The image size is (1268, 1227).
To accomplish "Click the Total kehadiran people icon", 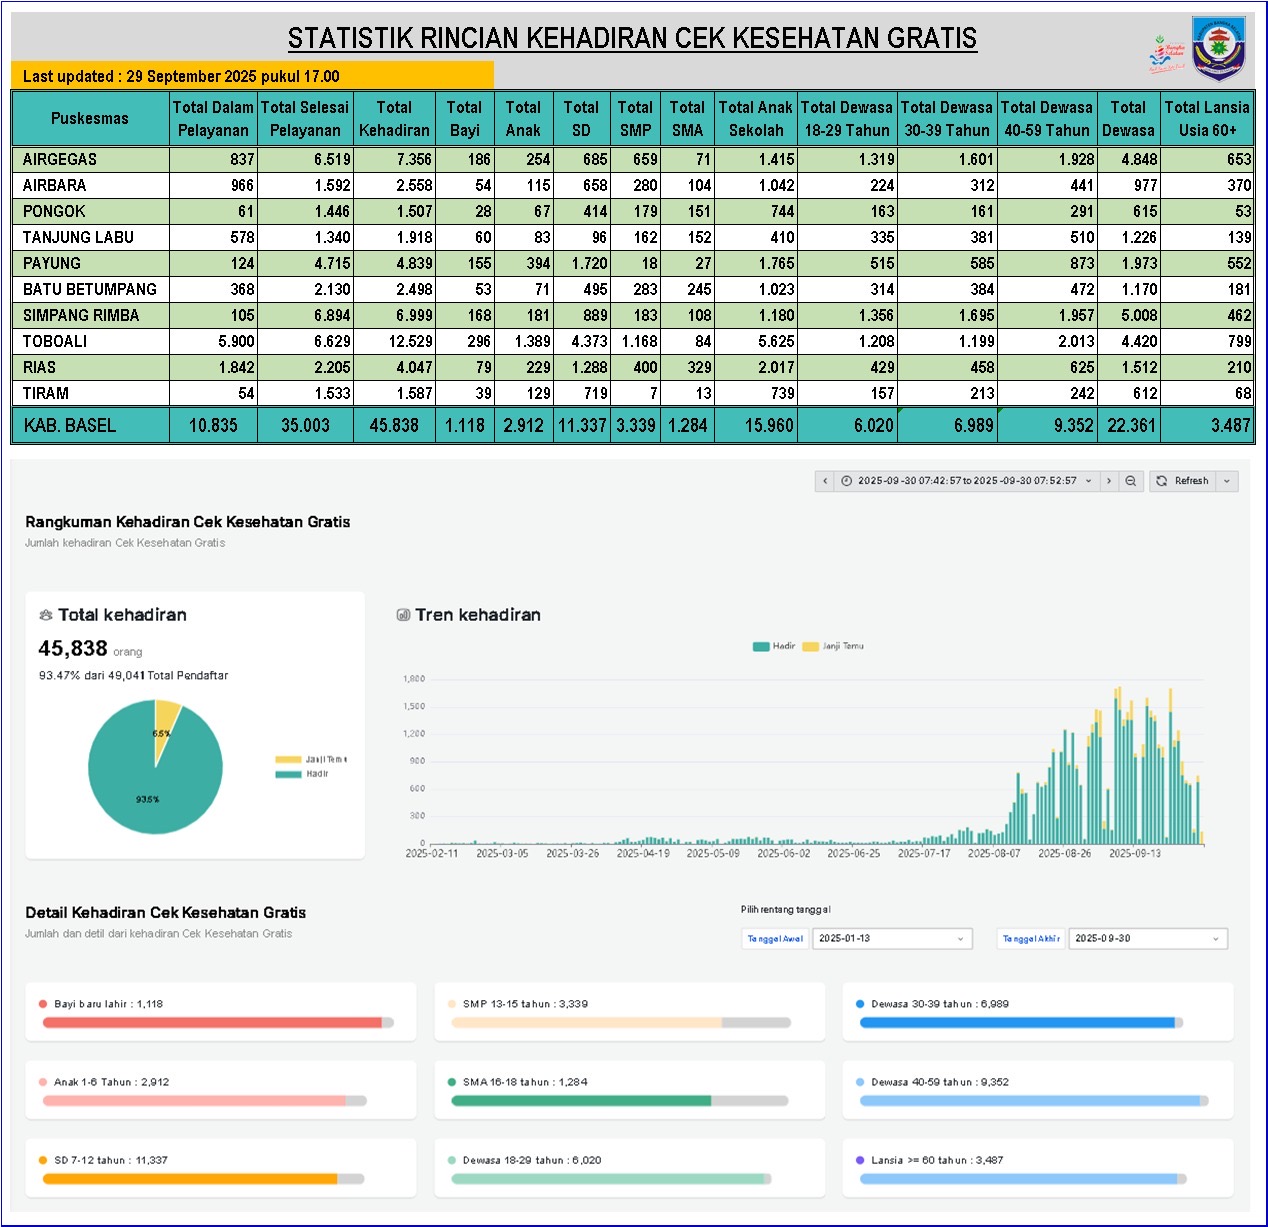I will pos(45,615).
